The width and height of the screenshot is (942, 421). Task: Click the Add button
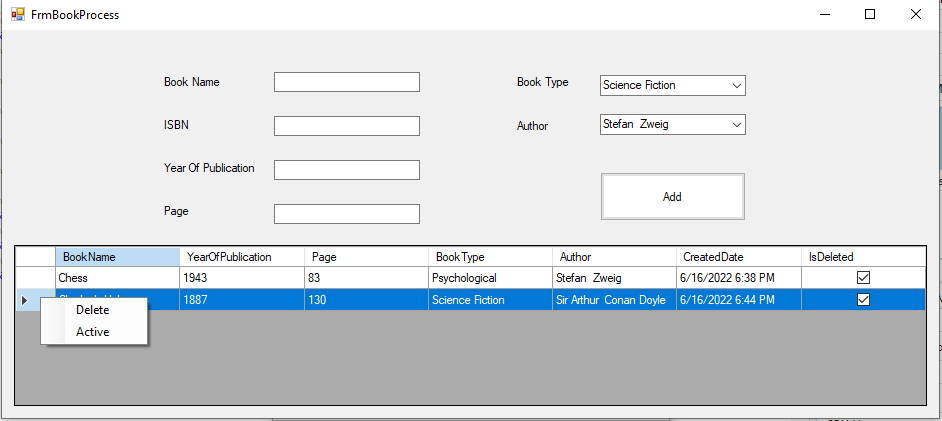click(x=673, y=196)
